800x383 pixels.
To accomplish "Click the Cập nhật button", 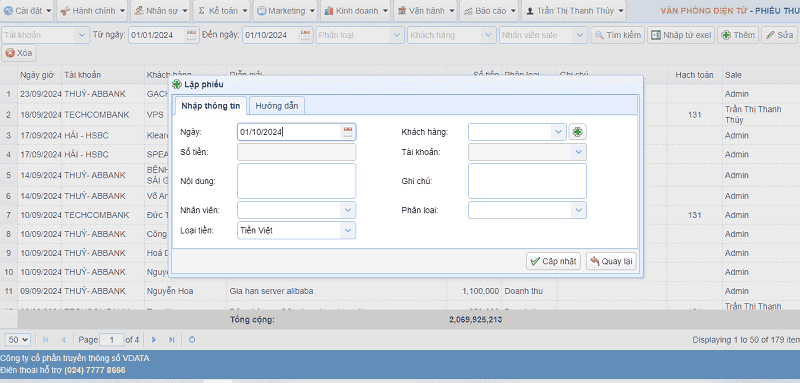I will click(553, 261).
